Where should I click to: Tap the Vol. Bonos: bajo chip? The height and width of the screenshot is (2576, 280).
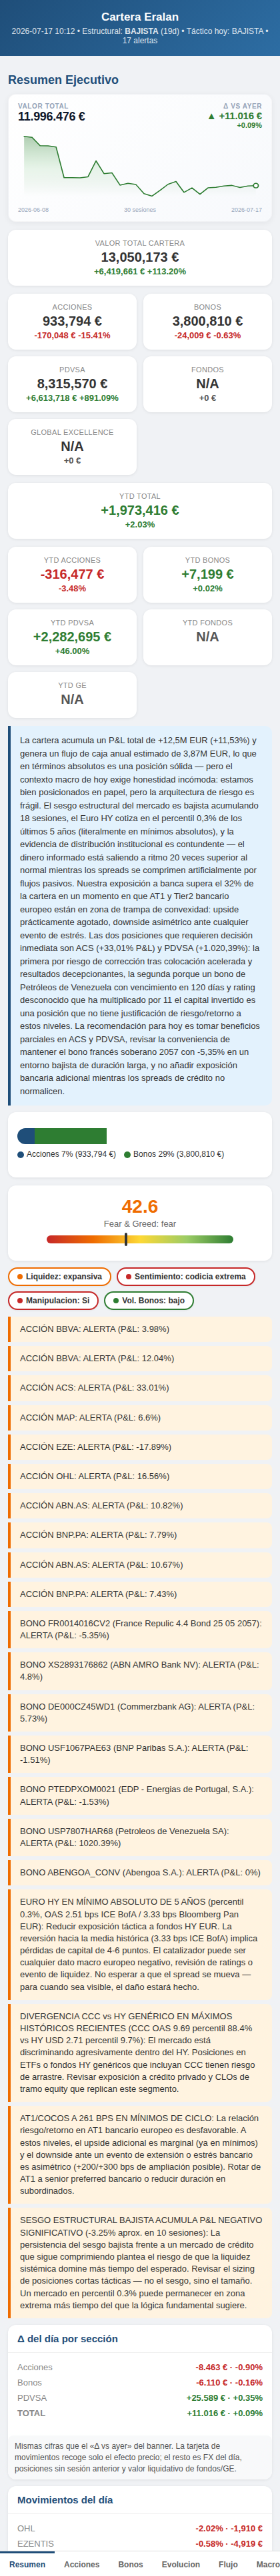148,1300
